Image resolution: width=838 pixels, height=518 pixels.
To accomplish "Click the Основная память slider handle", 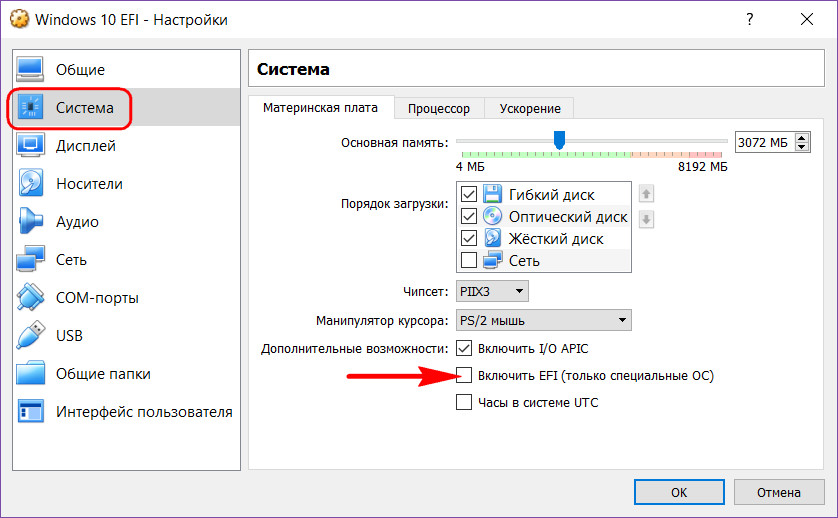I will click(559, 140).
